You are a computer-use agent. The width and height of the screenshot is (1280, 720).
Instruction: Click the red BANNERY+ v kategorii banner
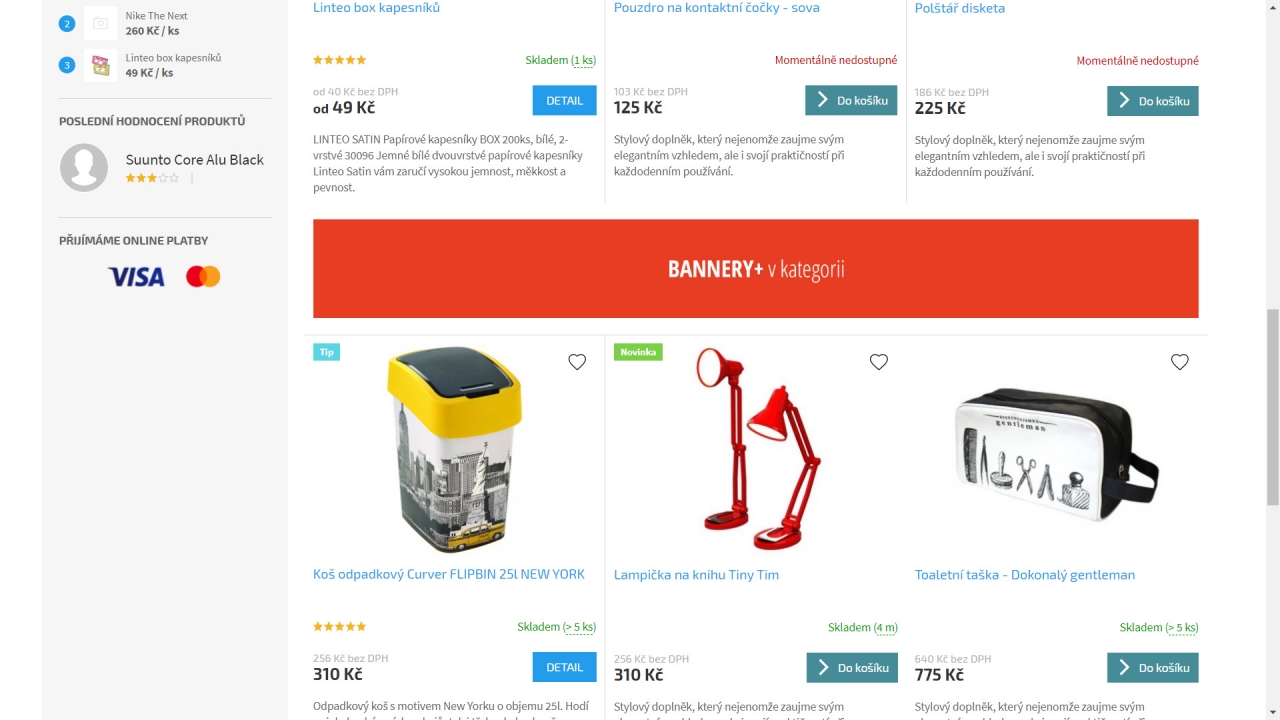pyautogui.click(x=755, y=269)
